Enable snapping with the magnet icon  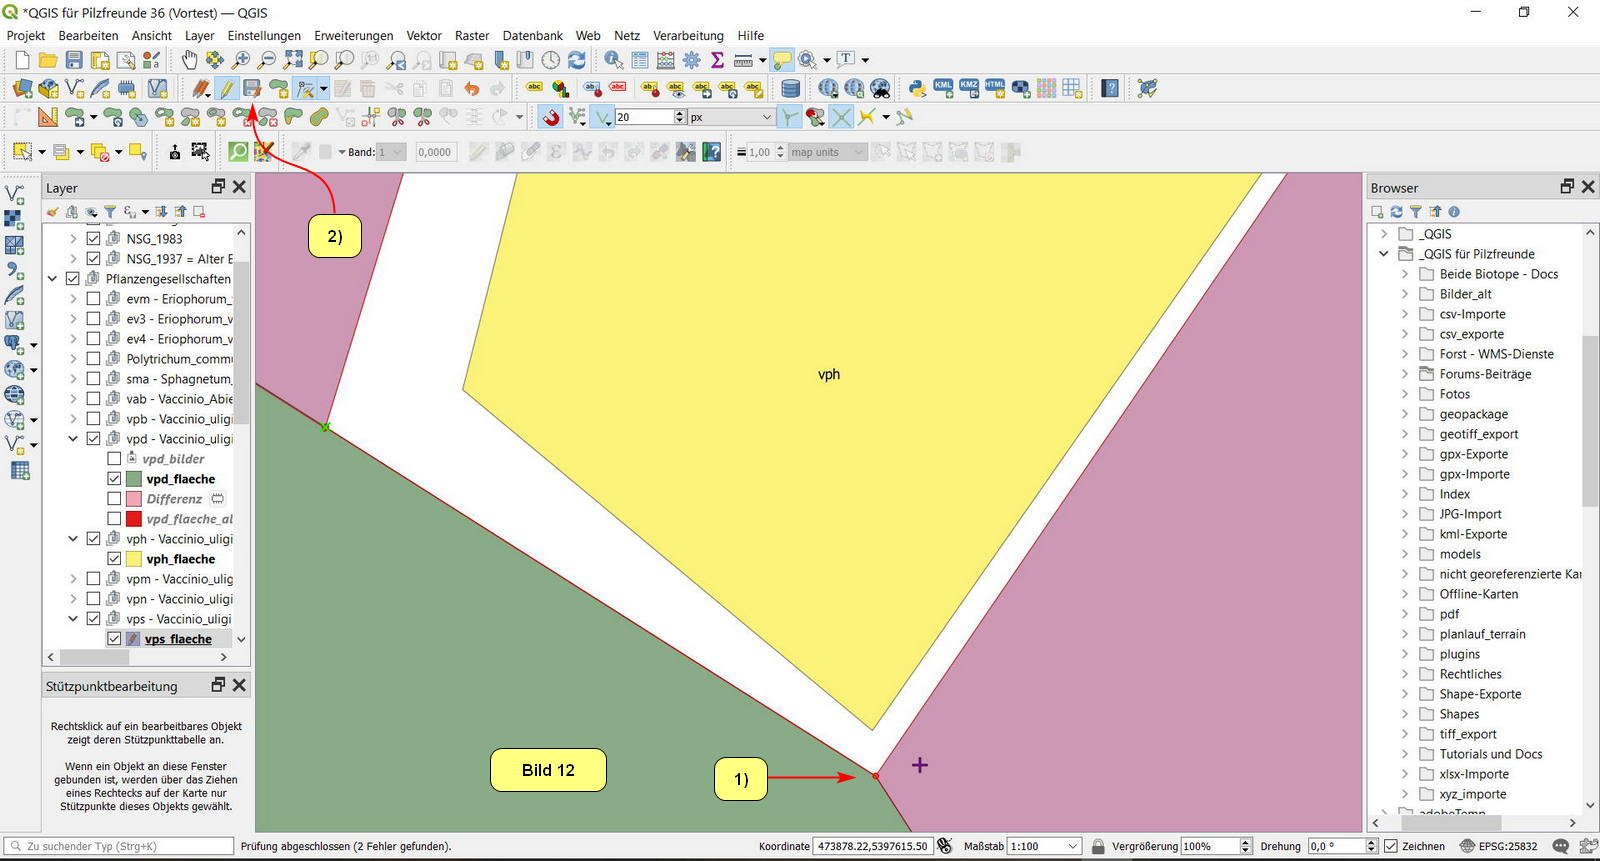[x=551, y=118]
